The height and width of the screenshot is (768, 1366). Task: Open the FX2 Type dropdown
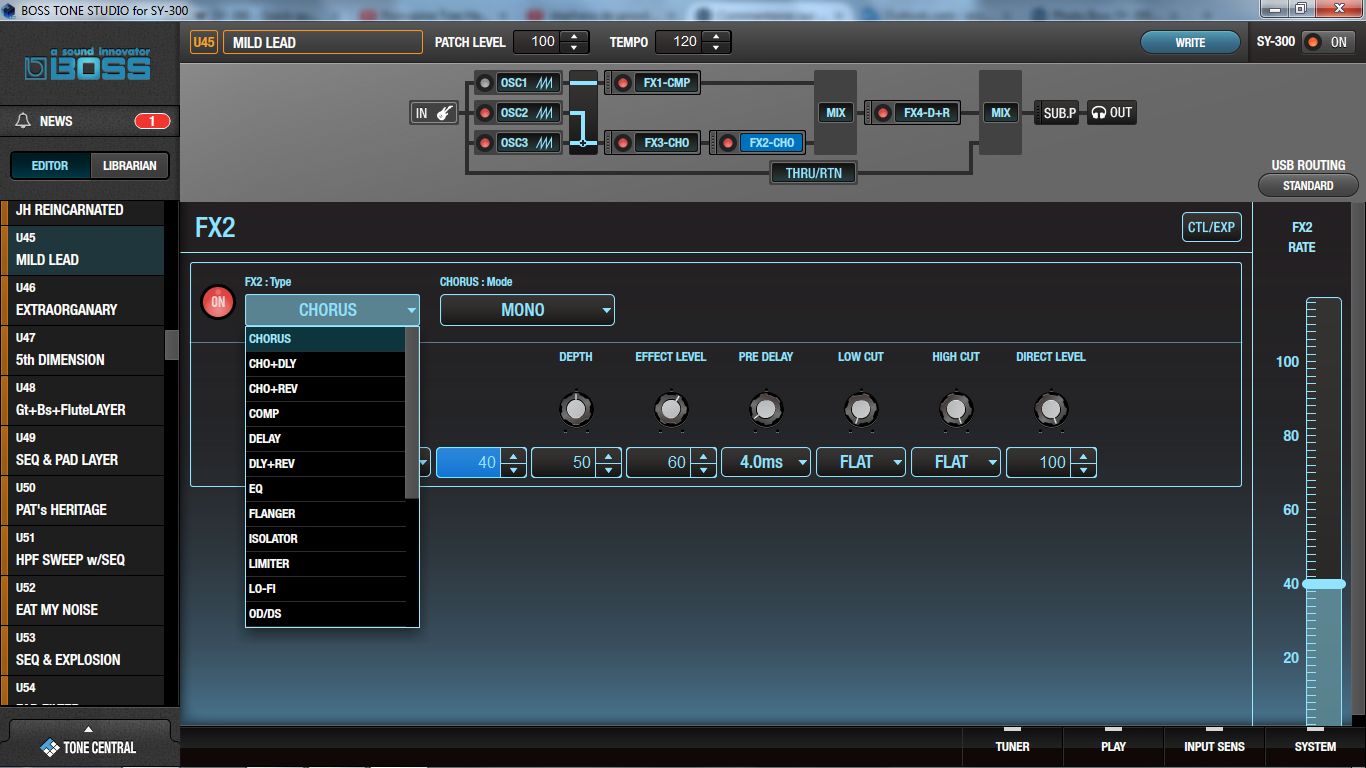(332, 310)
